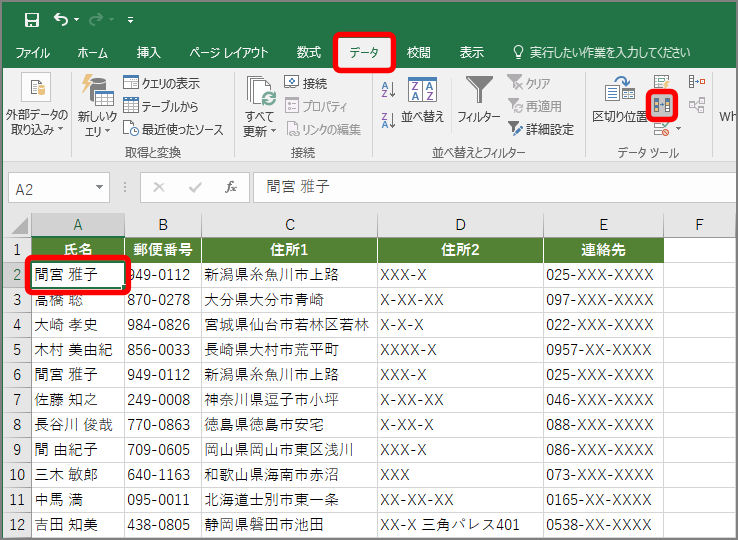Click the Remove Duplicates icon
The image size is (738, 540).
[662, 105]
